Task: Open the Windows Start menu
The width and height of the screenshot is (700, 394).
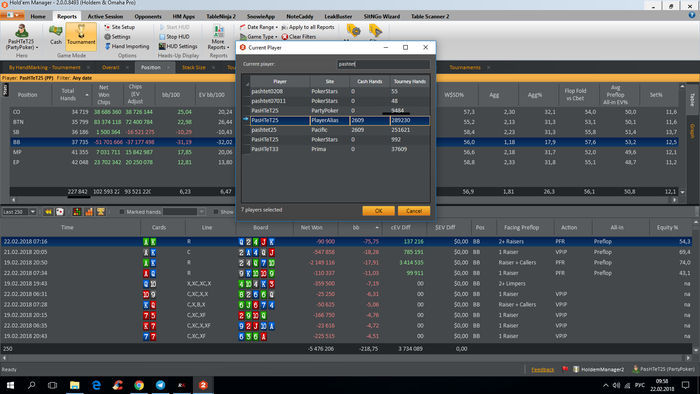Action: point(10,385)
